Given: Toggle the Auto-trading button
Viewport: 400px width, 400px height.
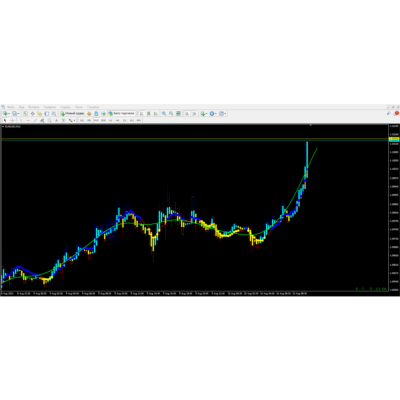Looking at the screenshot, I should 122,114.
